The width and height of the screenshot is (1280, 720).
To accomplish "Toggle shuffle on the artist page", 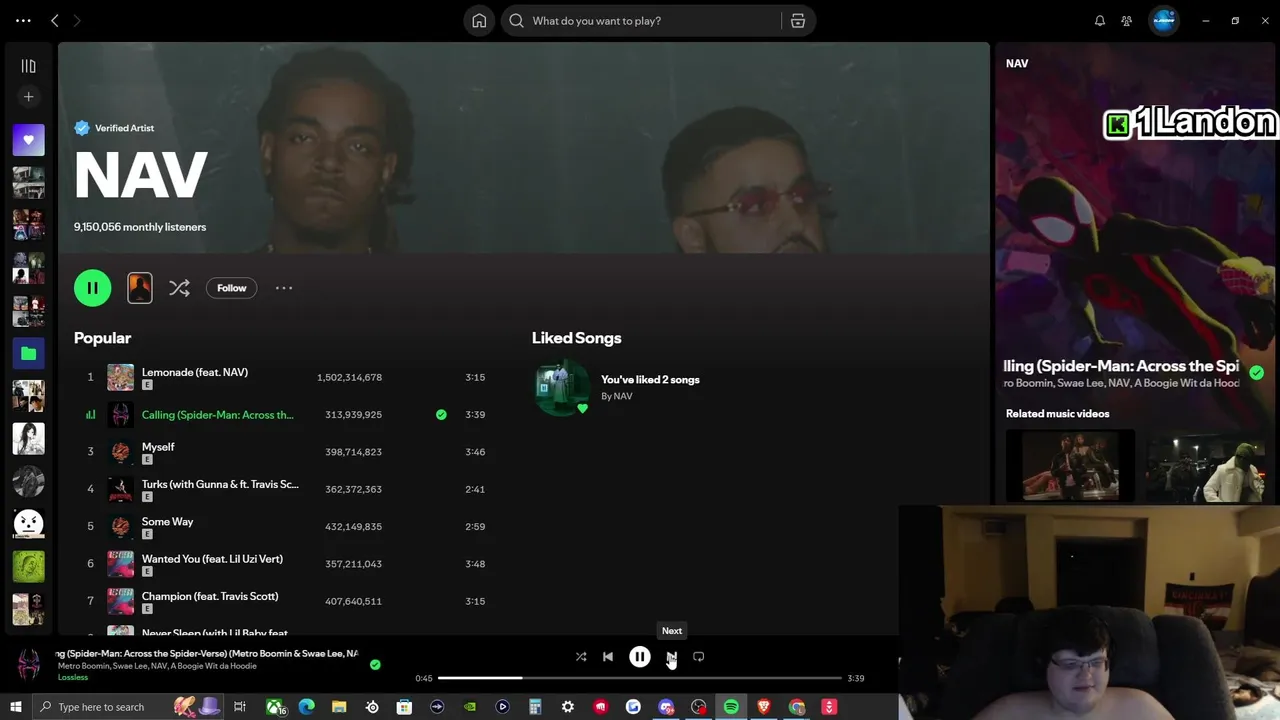I will (179, 288).
